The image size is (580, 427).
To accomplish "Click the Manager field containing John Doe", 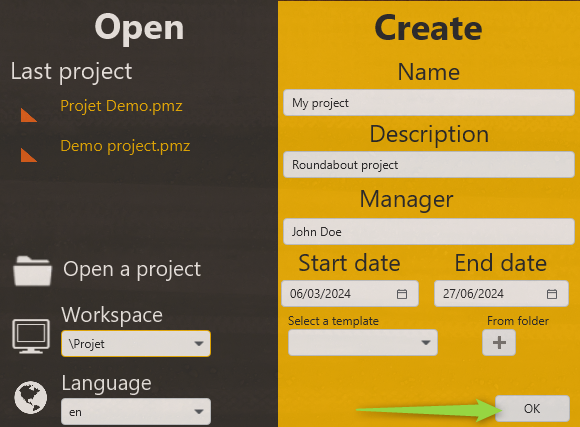I will click(429, 232).
